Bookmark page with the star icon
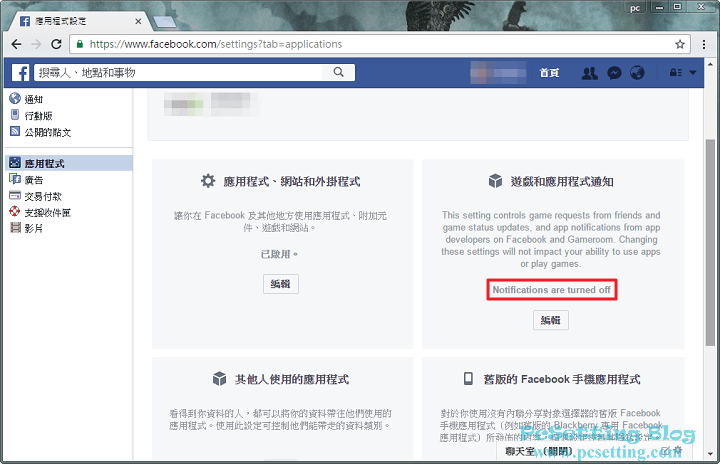This screenshot has height=464, width=720. point(680,44)
